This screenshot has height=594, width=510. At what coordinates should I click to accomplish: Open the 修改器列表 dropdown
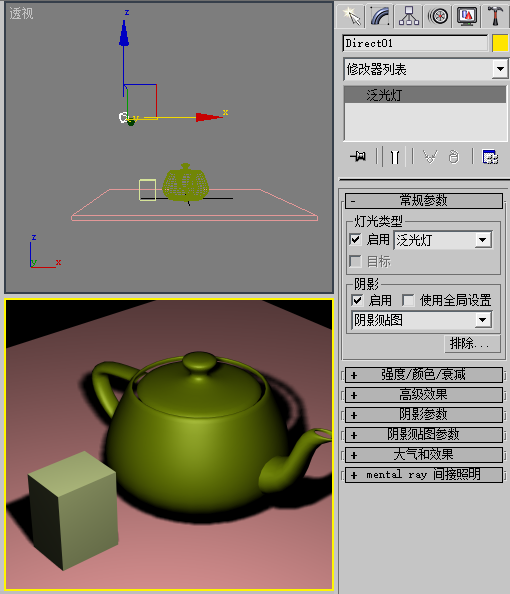pyautogui.click(x=425, y=69)
